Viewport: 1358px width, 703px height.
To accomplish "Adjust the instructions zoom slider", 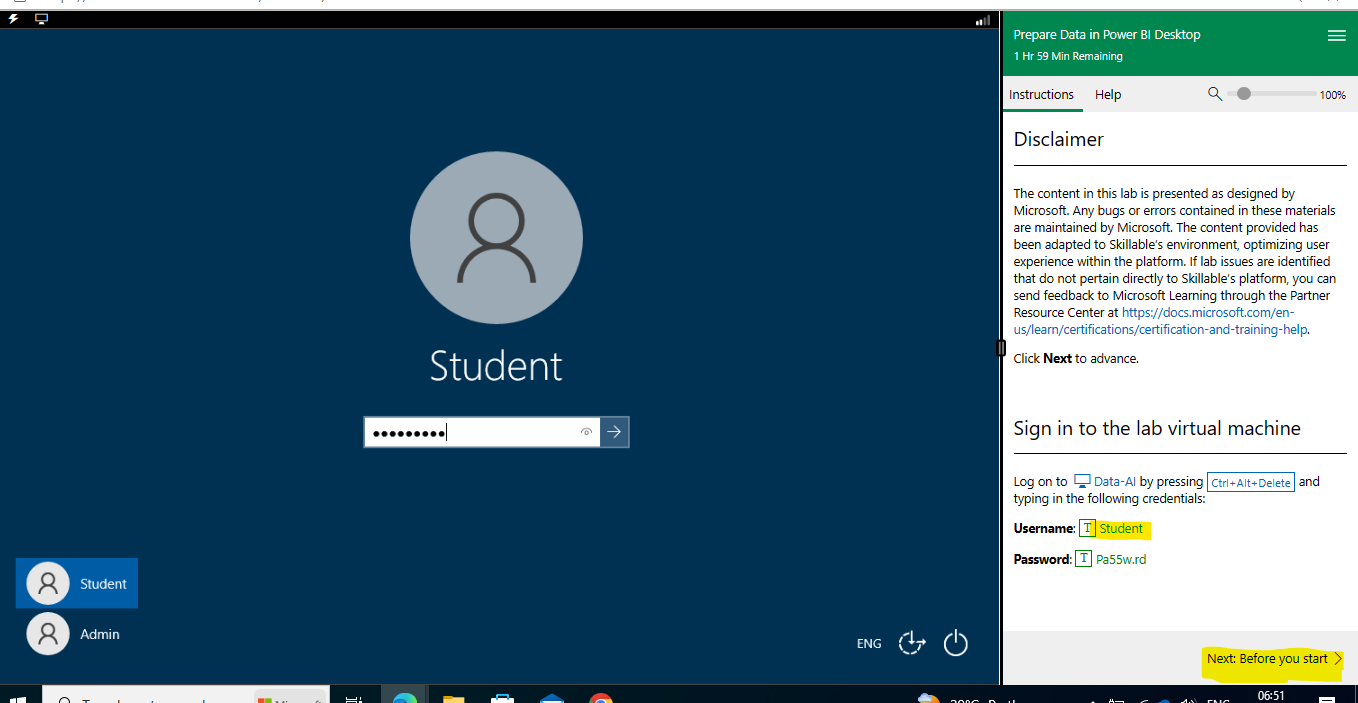I will click(1272, 94).
